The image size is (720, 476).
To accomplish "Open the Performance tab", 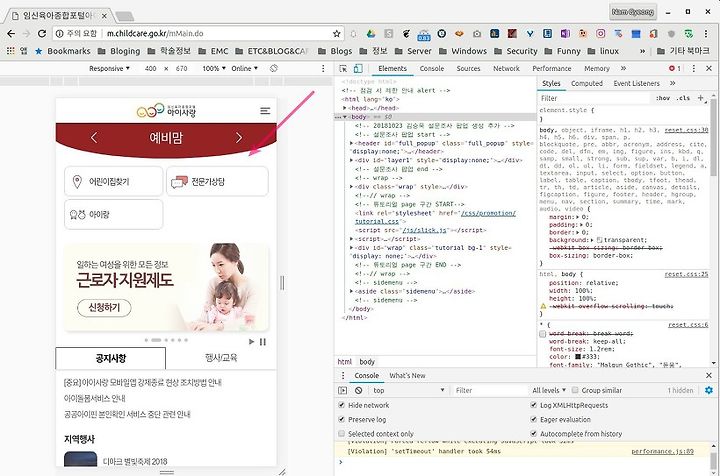I will 551,68.
